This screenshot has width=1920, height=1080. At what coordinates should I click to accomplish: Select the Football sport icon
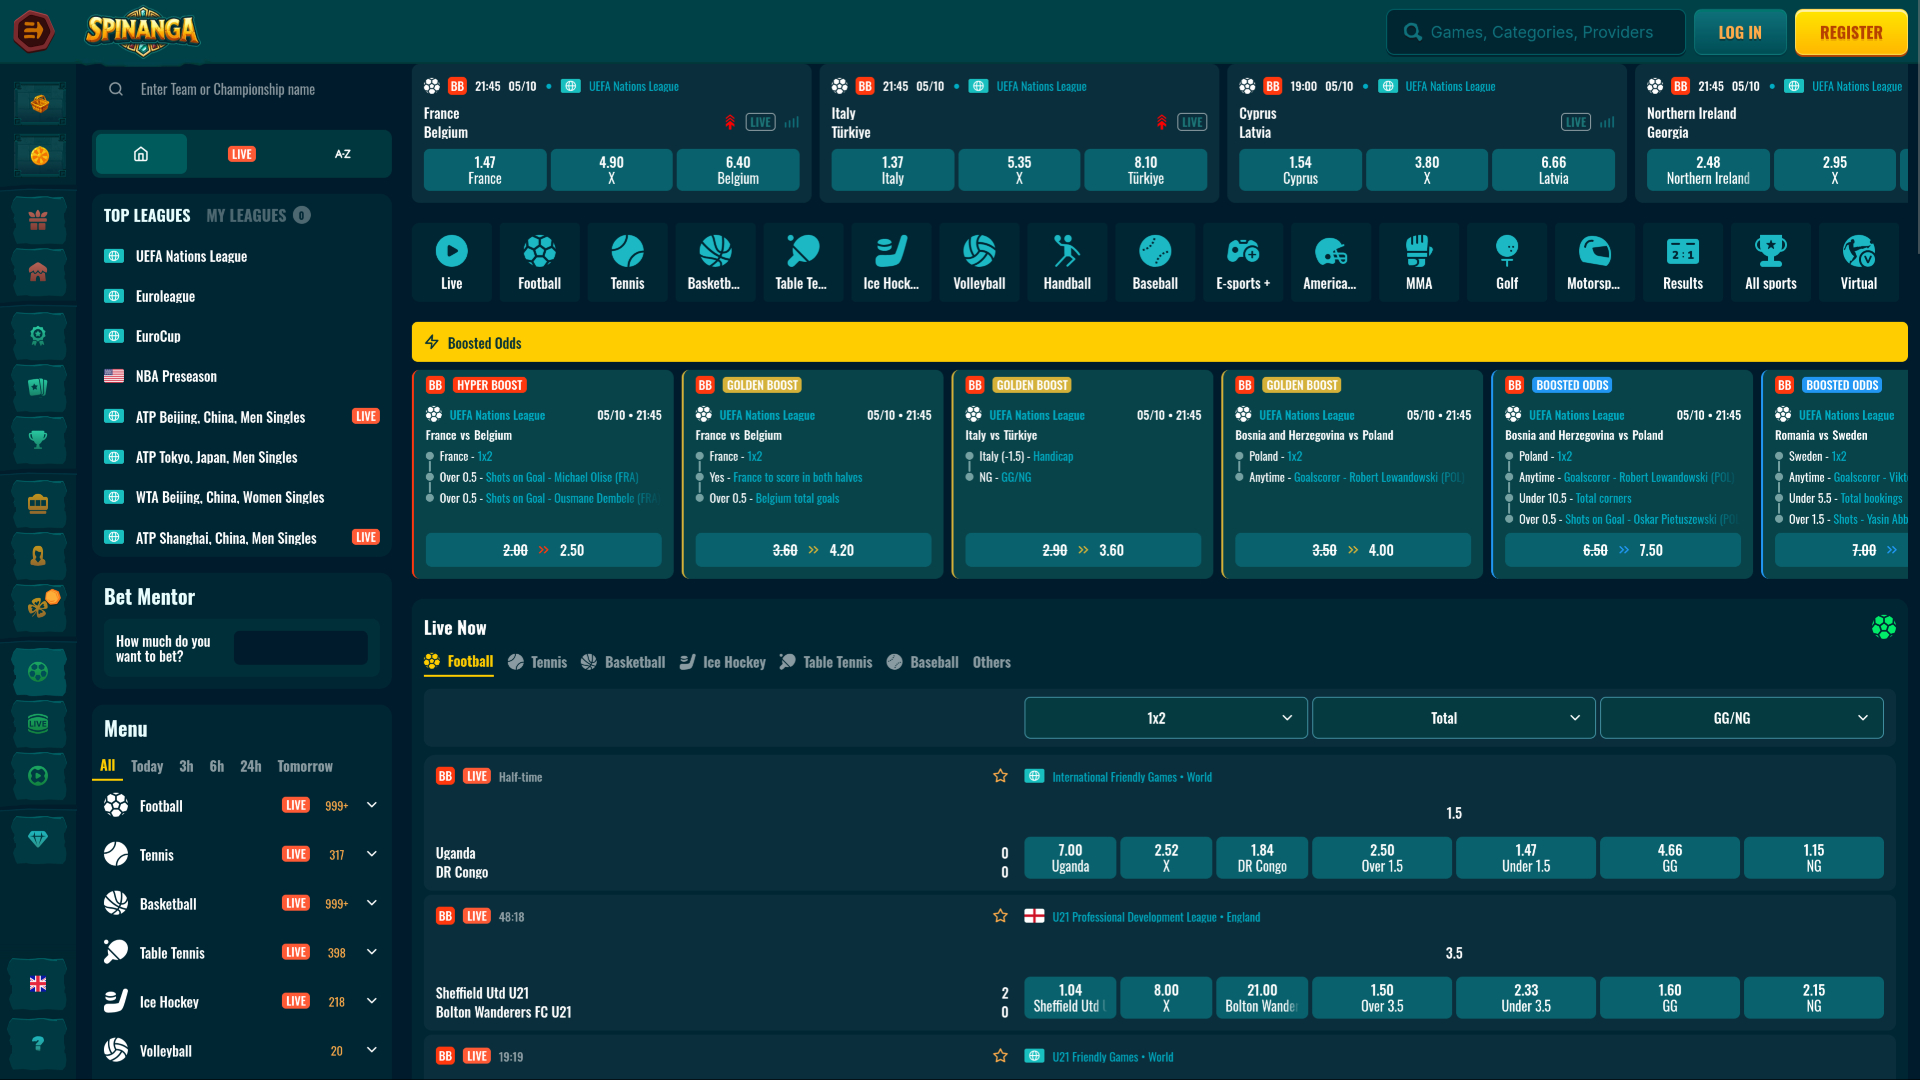pos(540,262)
